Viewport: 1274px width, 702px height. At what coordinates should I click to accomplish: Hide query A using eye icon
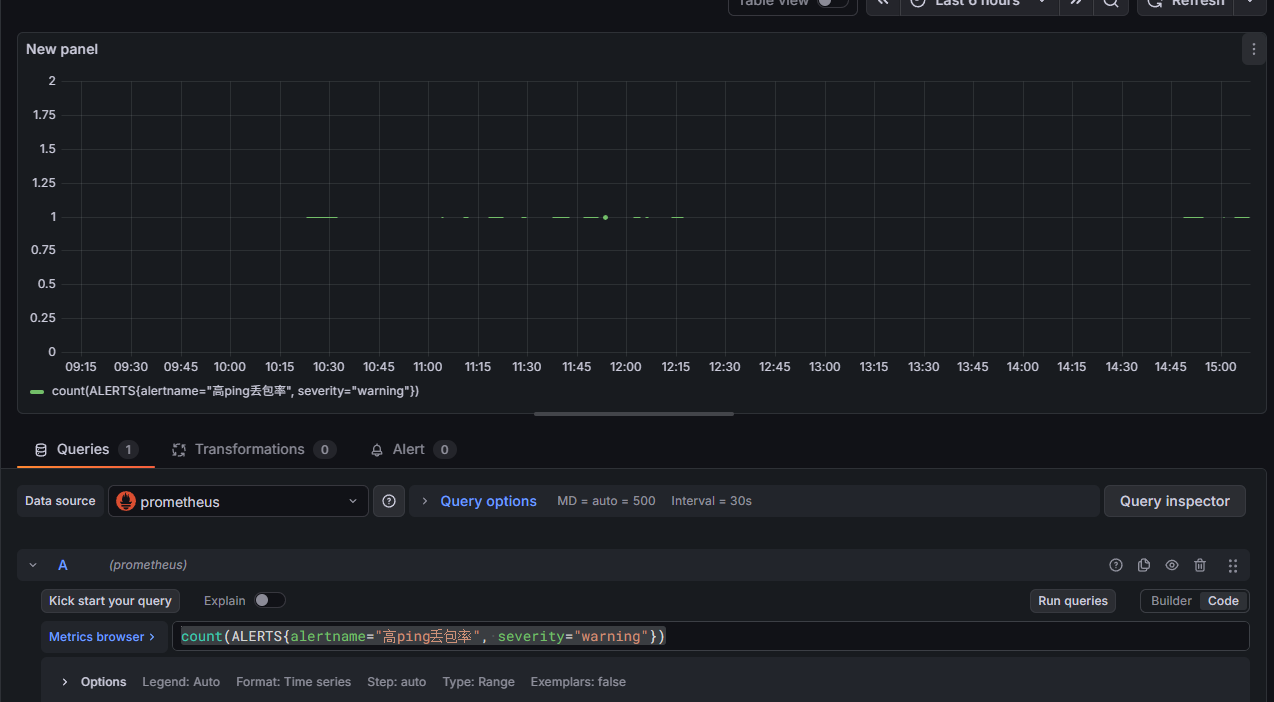[x=1172, y=565]
